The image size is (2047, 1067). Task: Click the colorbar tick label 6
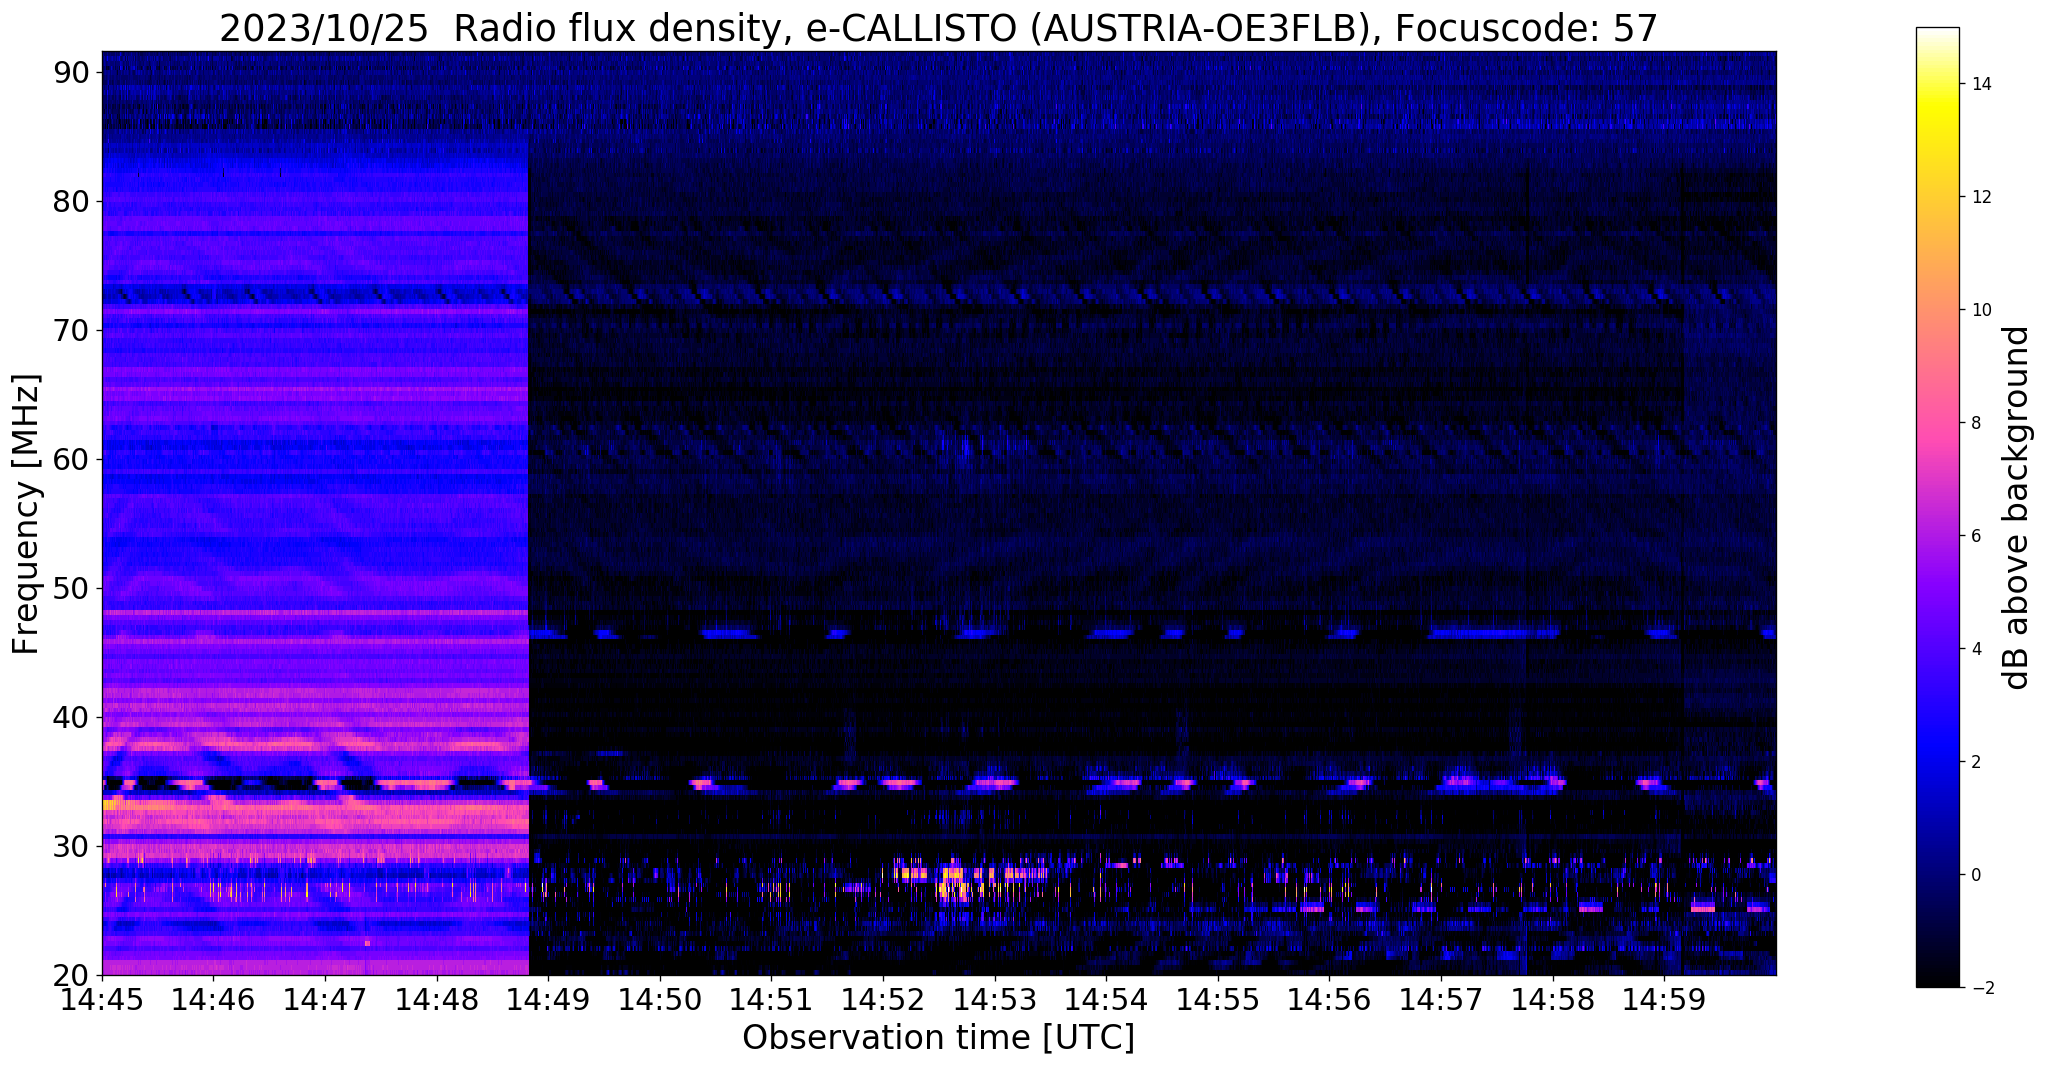click(1975, 536)
